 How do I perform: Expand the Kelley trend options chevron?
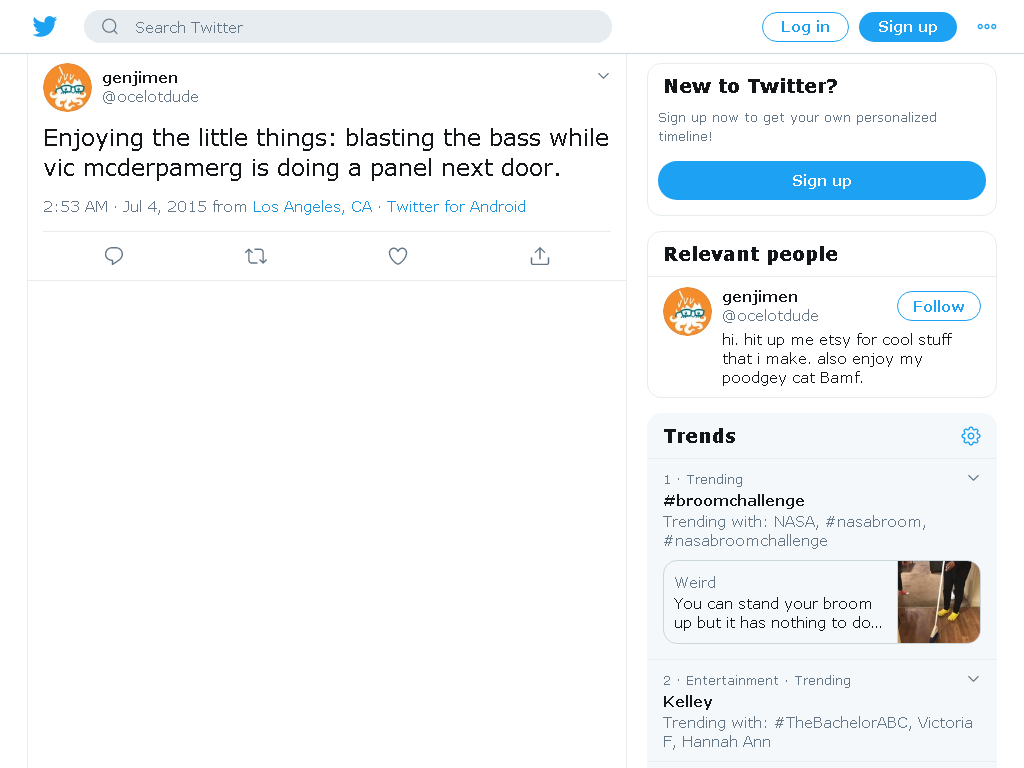(973, 679)
